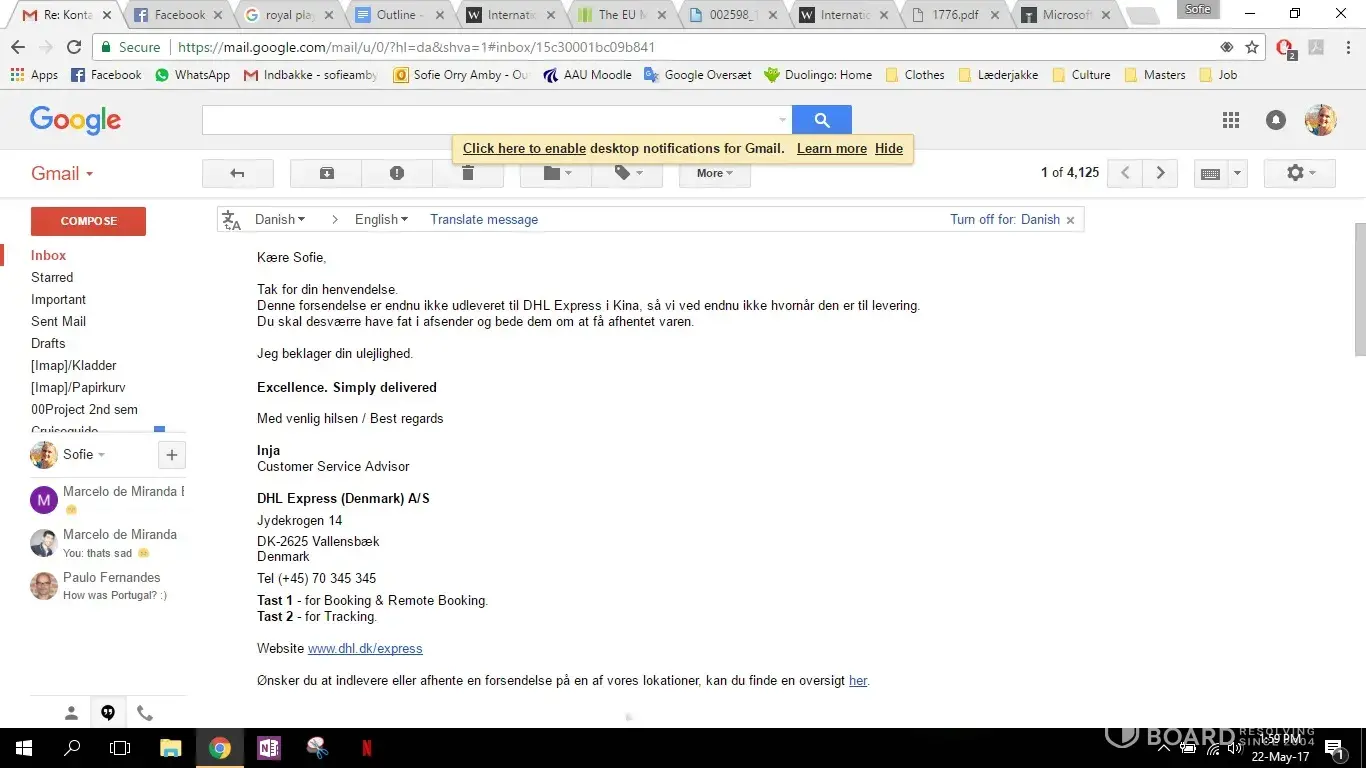Screen dimensions: 1366x768
Task: Toggle the input tools keyboard icon
Action: coord(1210,173)
